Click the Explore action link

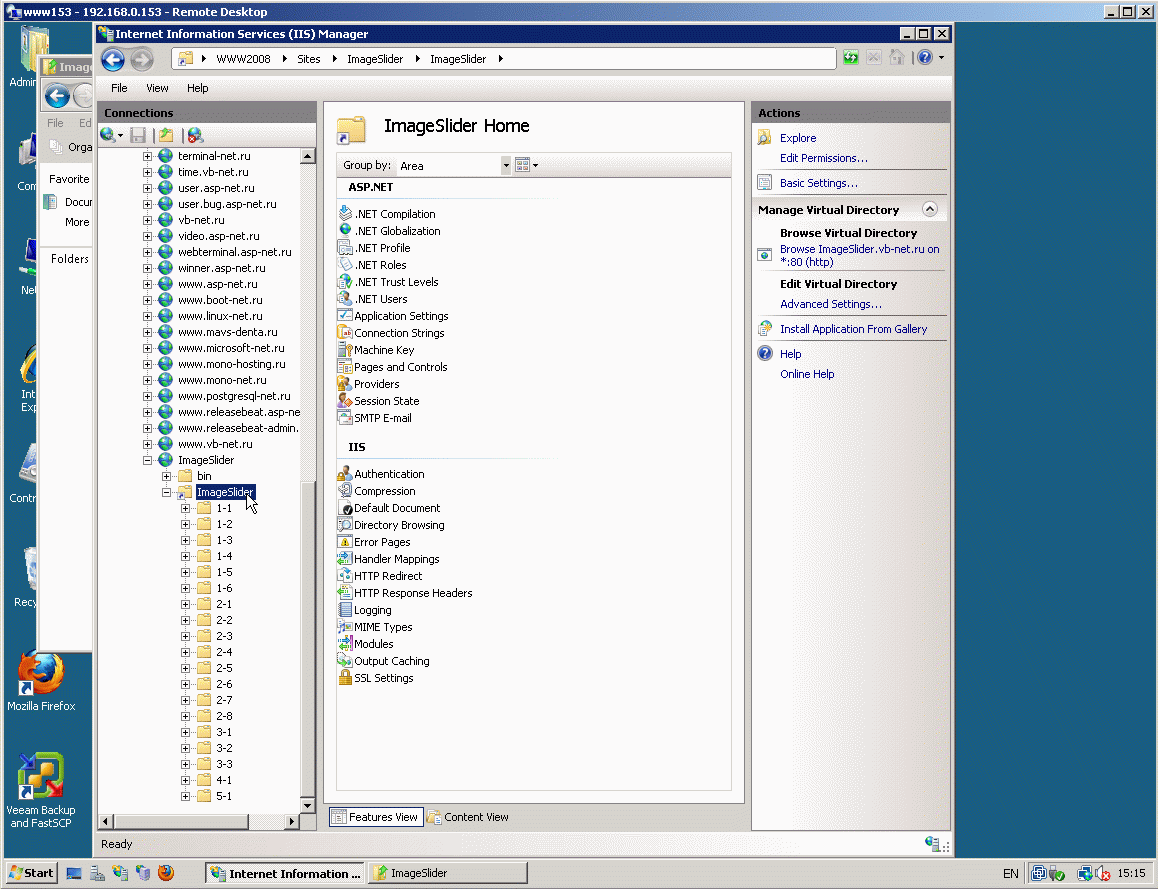[x=798, y=138]
